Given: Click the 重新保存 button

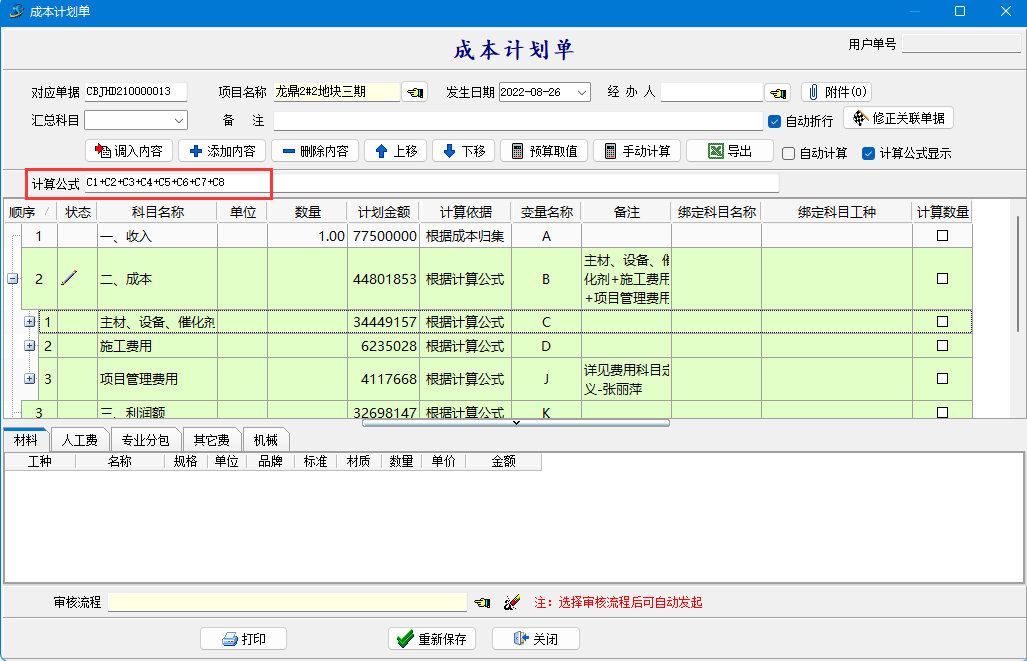Looking at the screenshot, I should [x=432, y=639].
